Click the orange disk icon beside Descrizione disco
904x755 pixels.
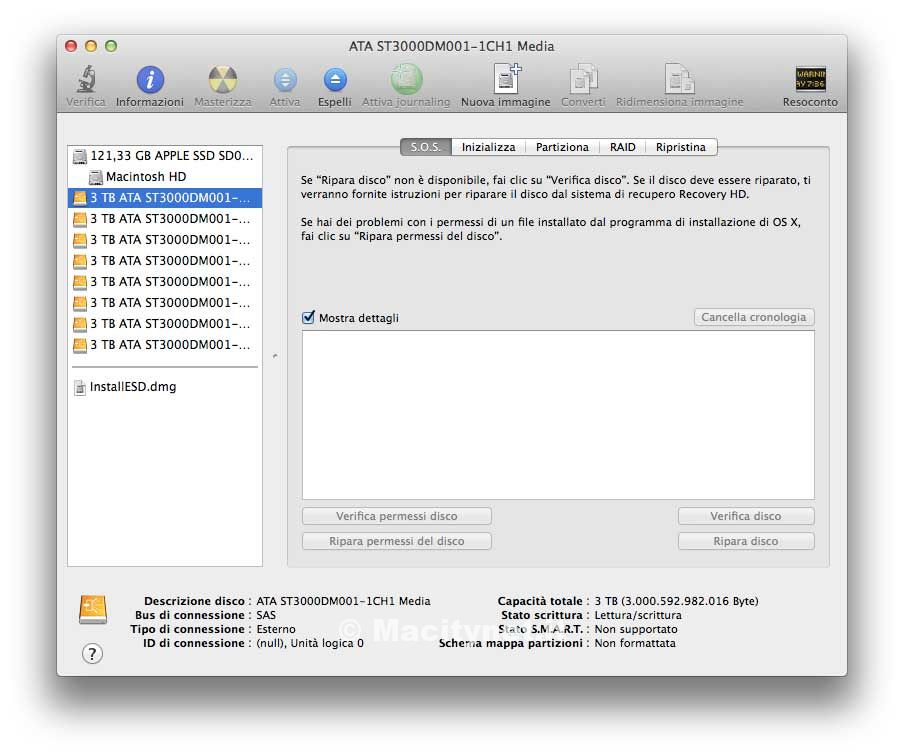[93, 610]
